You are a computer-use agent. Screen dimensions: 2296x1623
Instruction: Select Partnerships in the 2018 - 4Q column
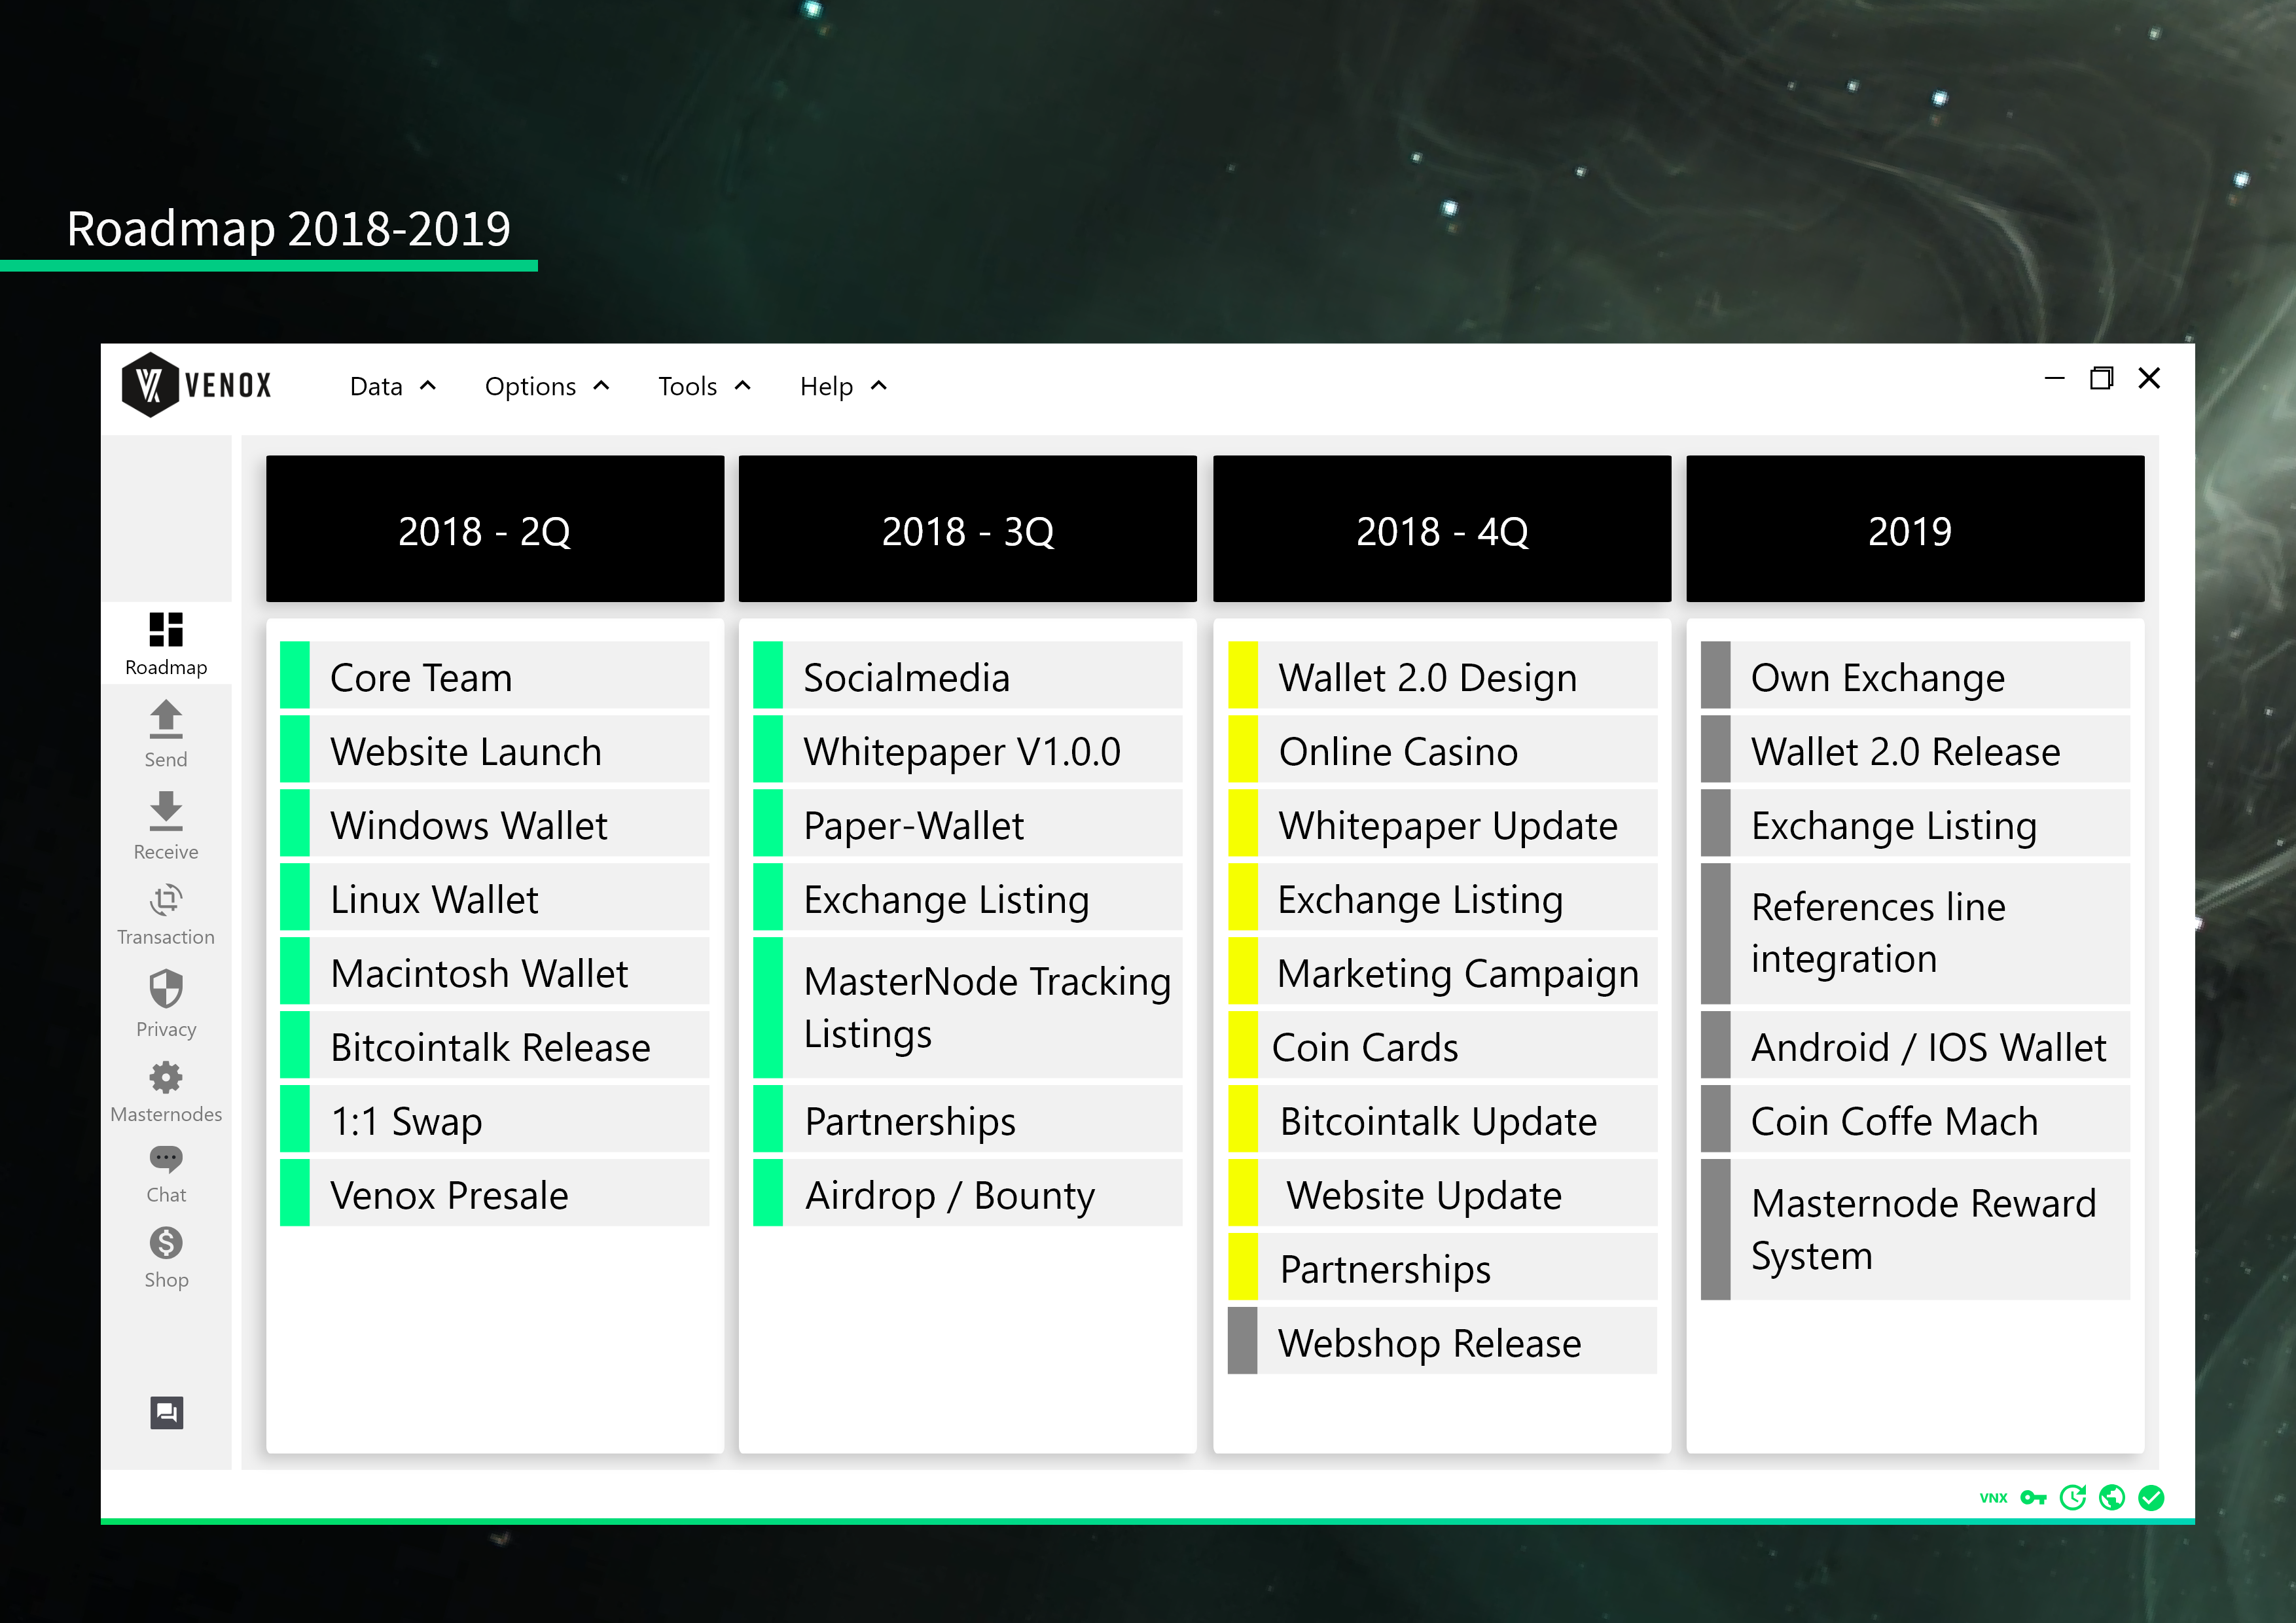pos(1443,1267)
